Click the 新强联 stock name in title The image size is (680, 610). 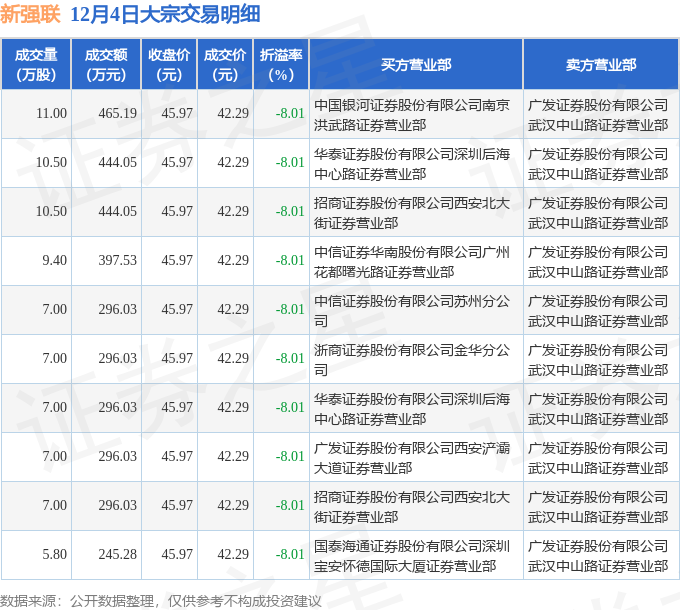click(30, 14)
